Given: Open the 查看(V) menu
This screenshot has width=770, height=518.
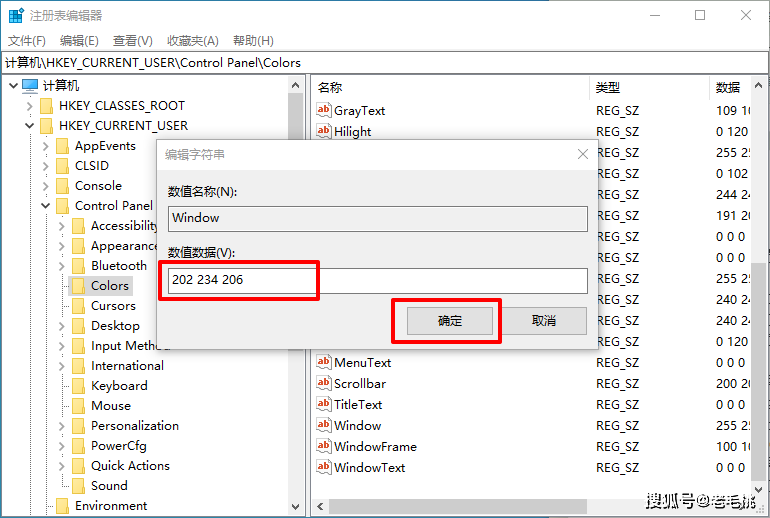Looking at the screenshot, I should [x=132, y=40].
